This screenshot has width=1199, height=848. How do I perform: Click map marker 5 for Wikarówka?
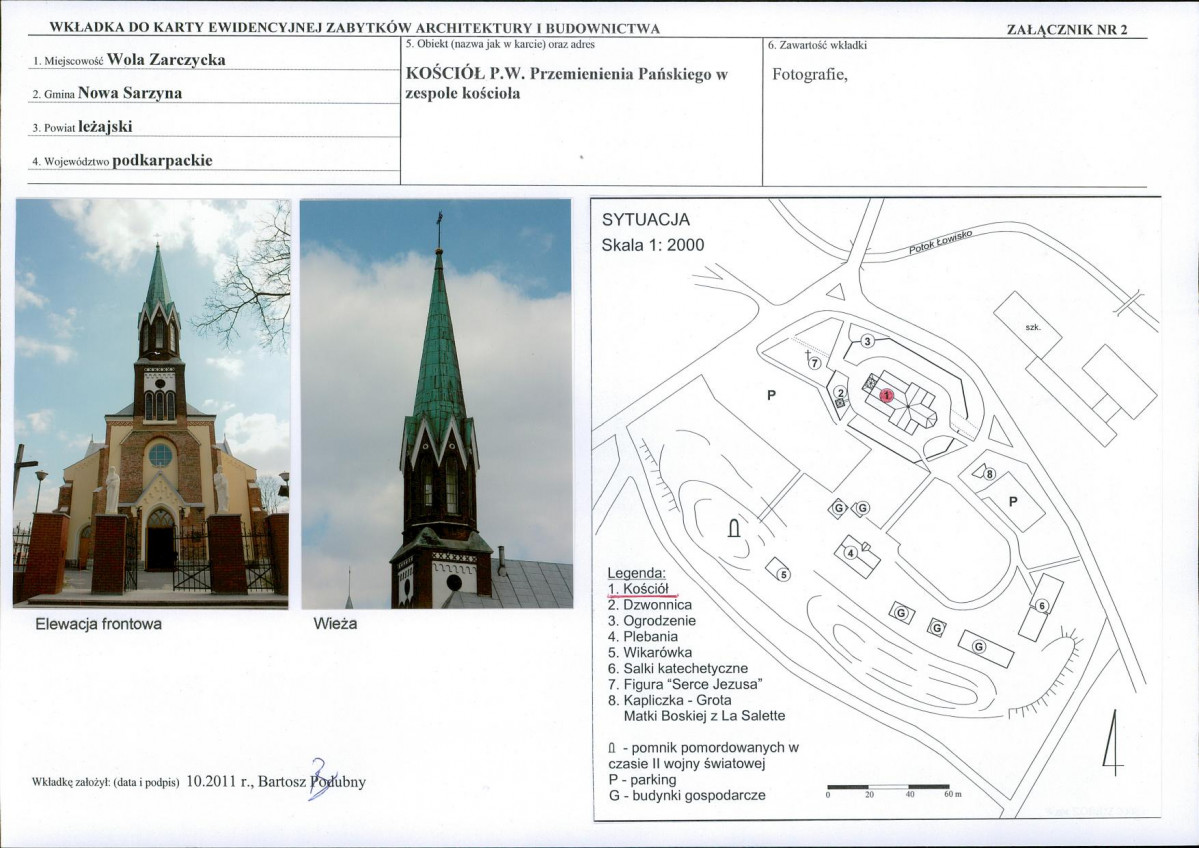point(784,574)
